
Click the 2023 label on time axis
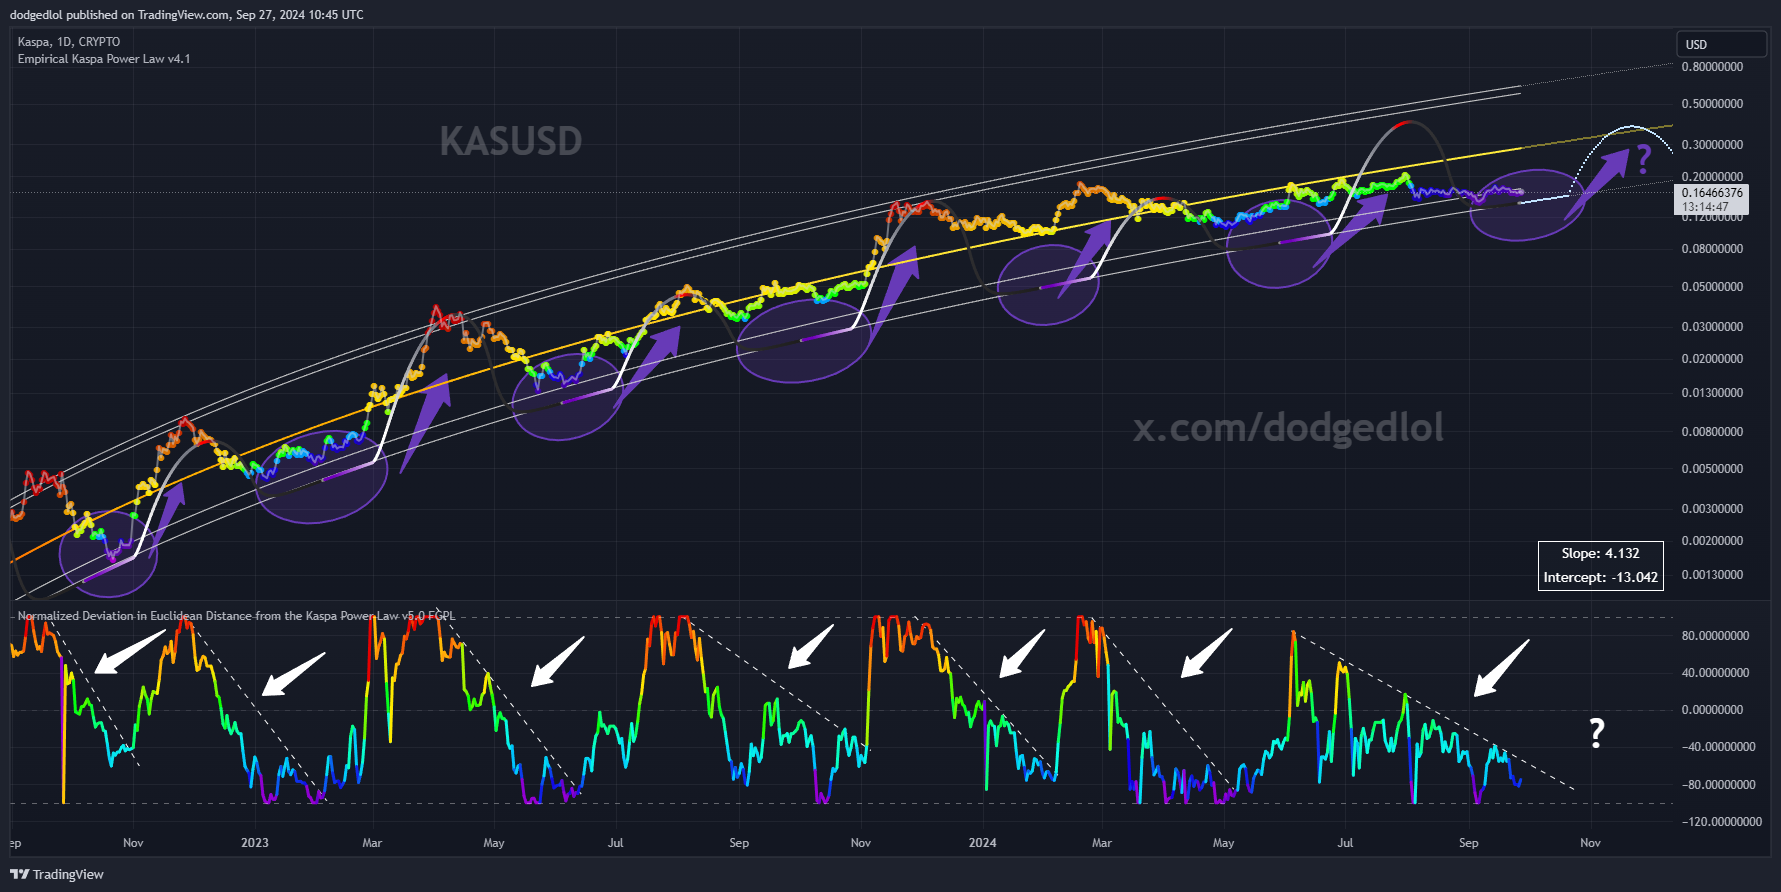pyautogui.click(x=255, y=843)
